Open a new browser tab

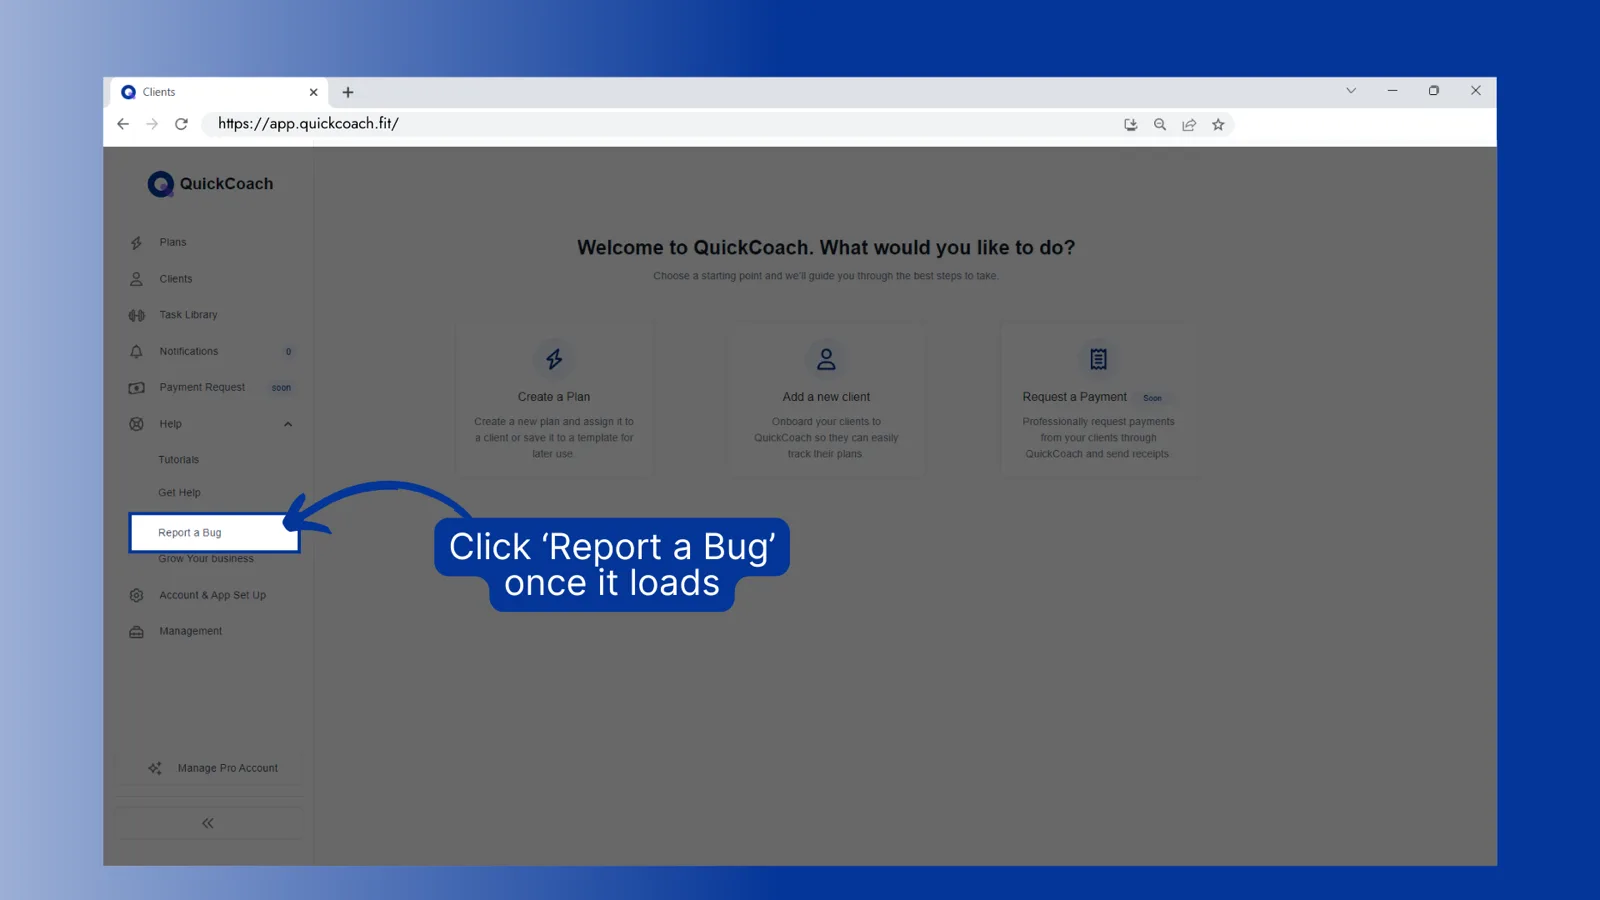pyautogui.click(x=348, y=92)
